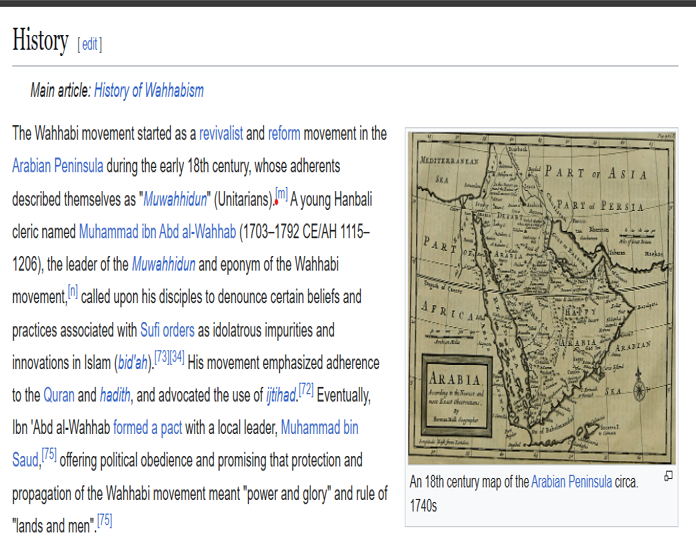Click the caption text '1740s'
696x541 pixels.
point(423,505)
